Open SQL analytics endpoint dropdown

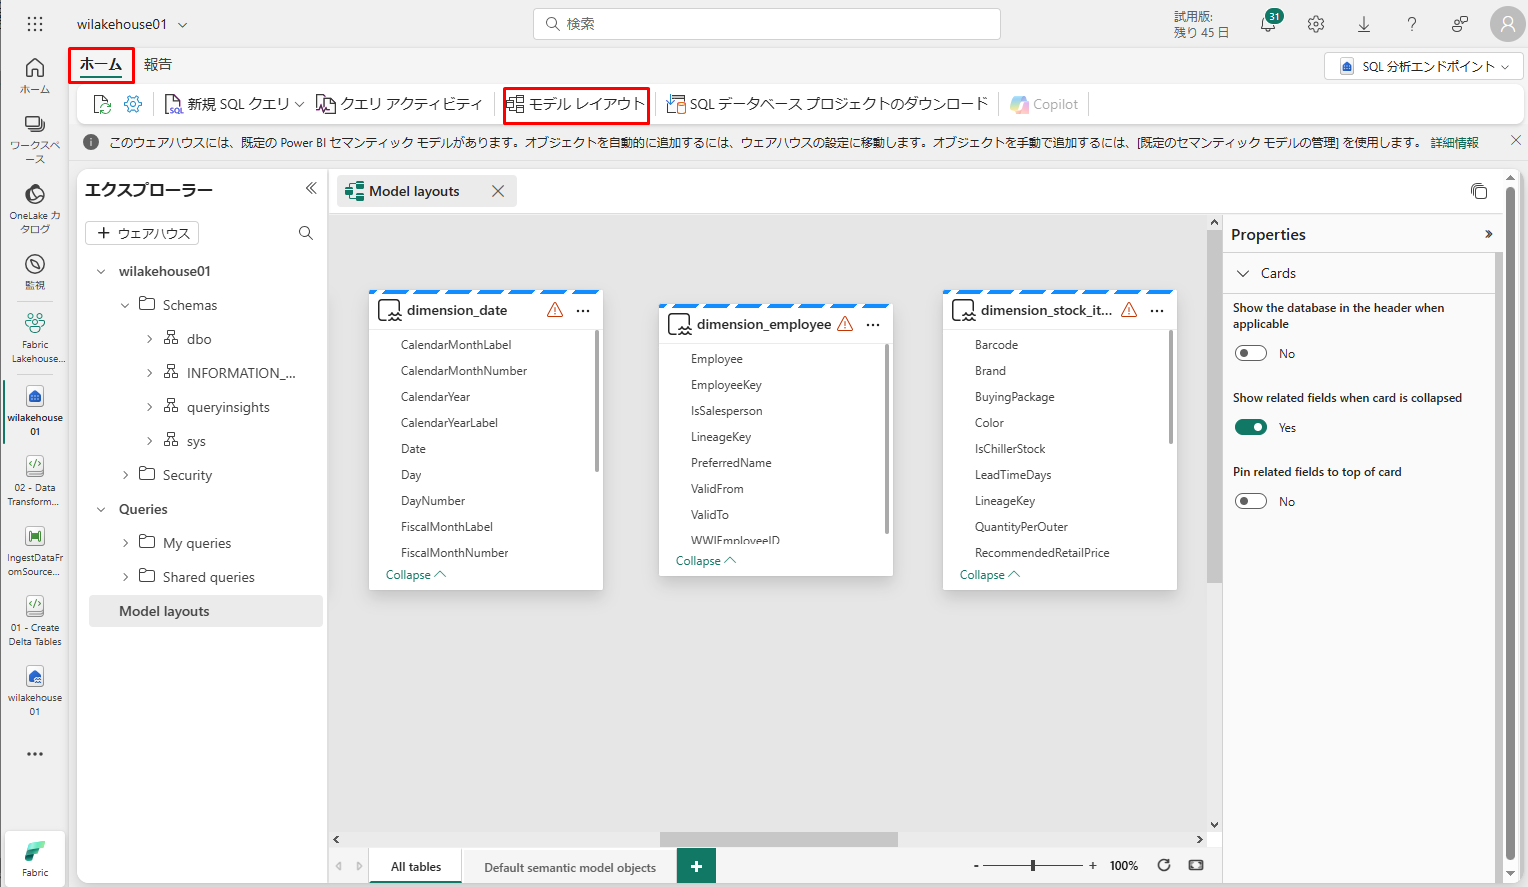coord(1424,66)
